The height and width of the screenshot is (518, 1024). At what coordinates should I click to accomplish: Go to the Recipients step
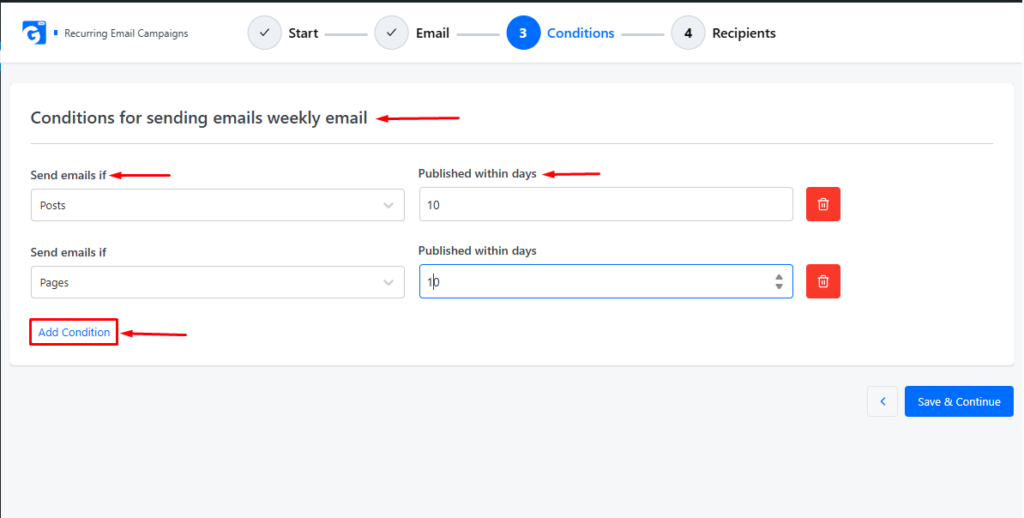click(x=744, y=33)
